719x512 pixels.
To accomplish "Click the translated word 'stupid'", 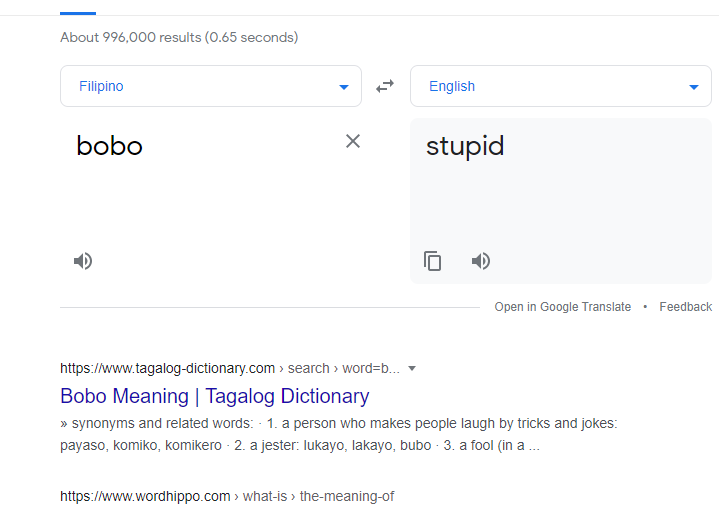I will pyautogui.click(x=465, y=146).
